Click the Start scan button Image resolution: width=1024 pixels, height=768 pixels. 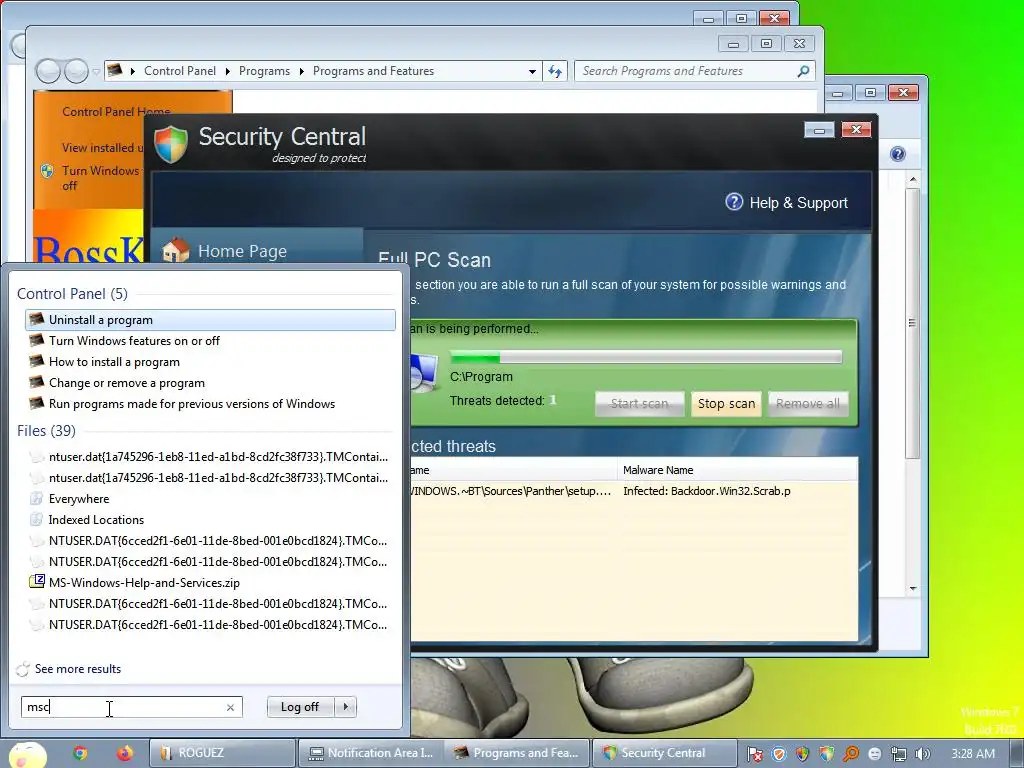[x=639, y=404]
